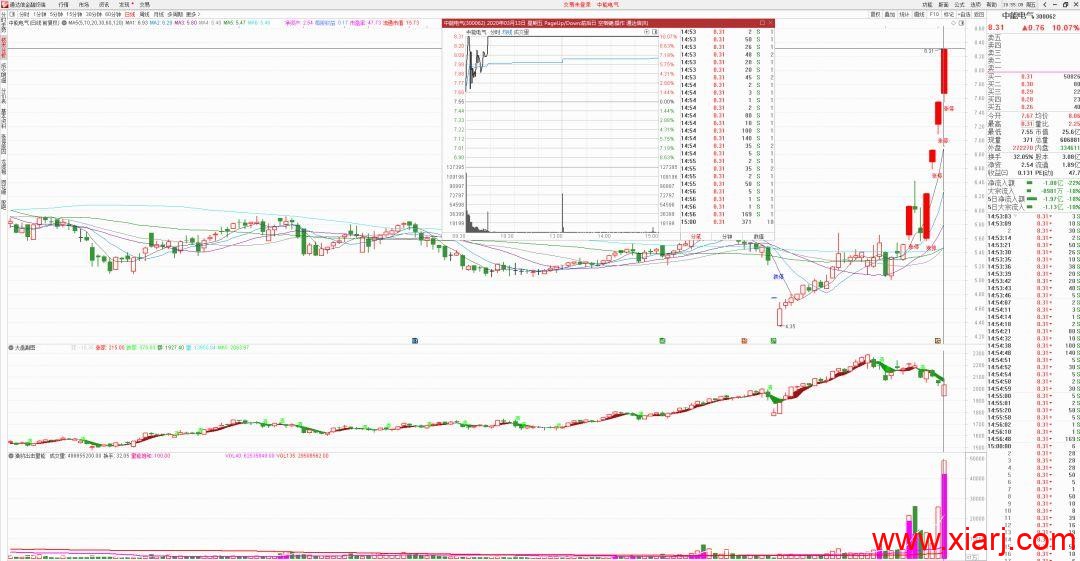Click the diamond icon at chart top right

(x=953, y=23)
